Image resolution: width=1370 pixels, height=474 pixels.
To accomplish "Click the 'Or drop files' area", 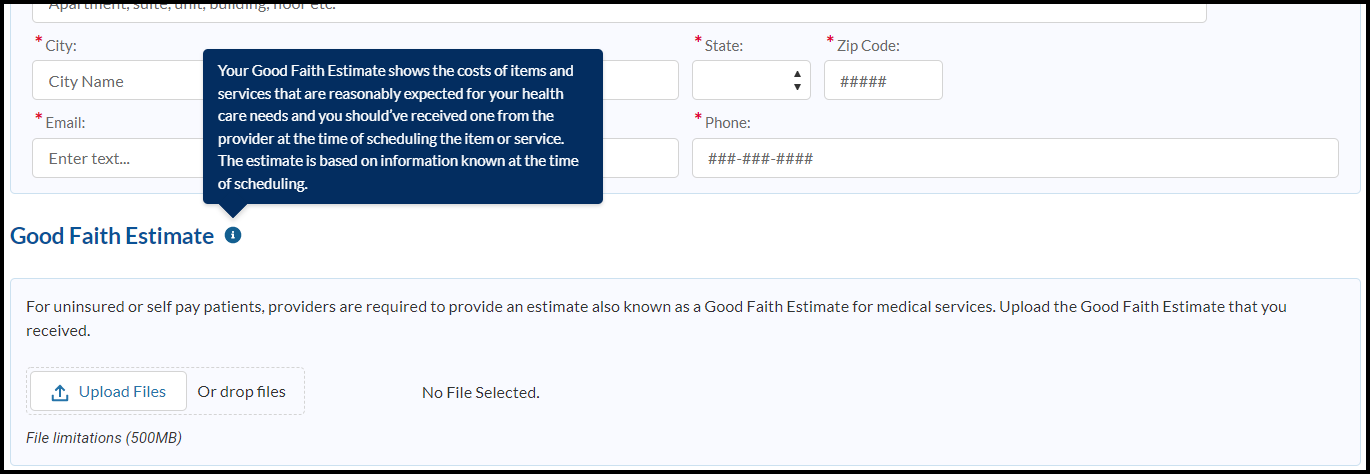I will coord(242,392).
